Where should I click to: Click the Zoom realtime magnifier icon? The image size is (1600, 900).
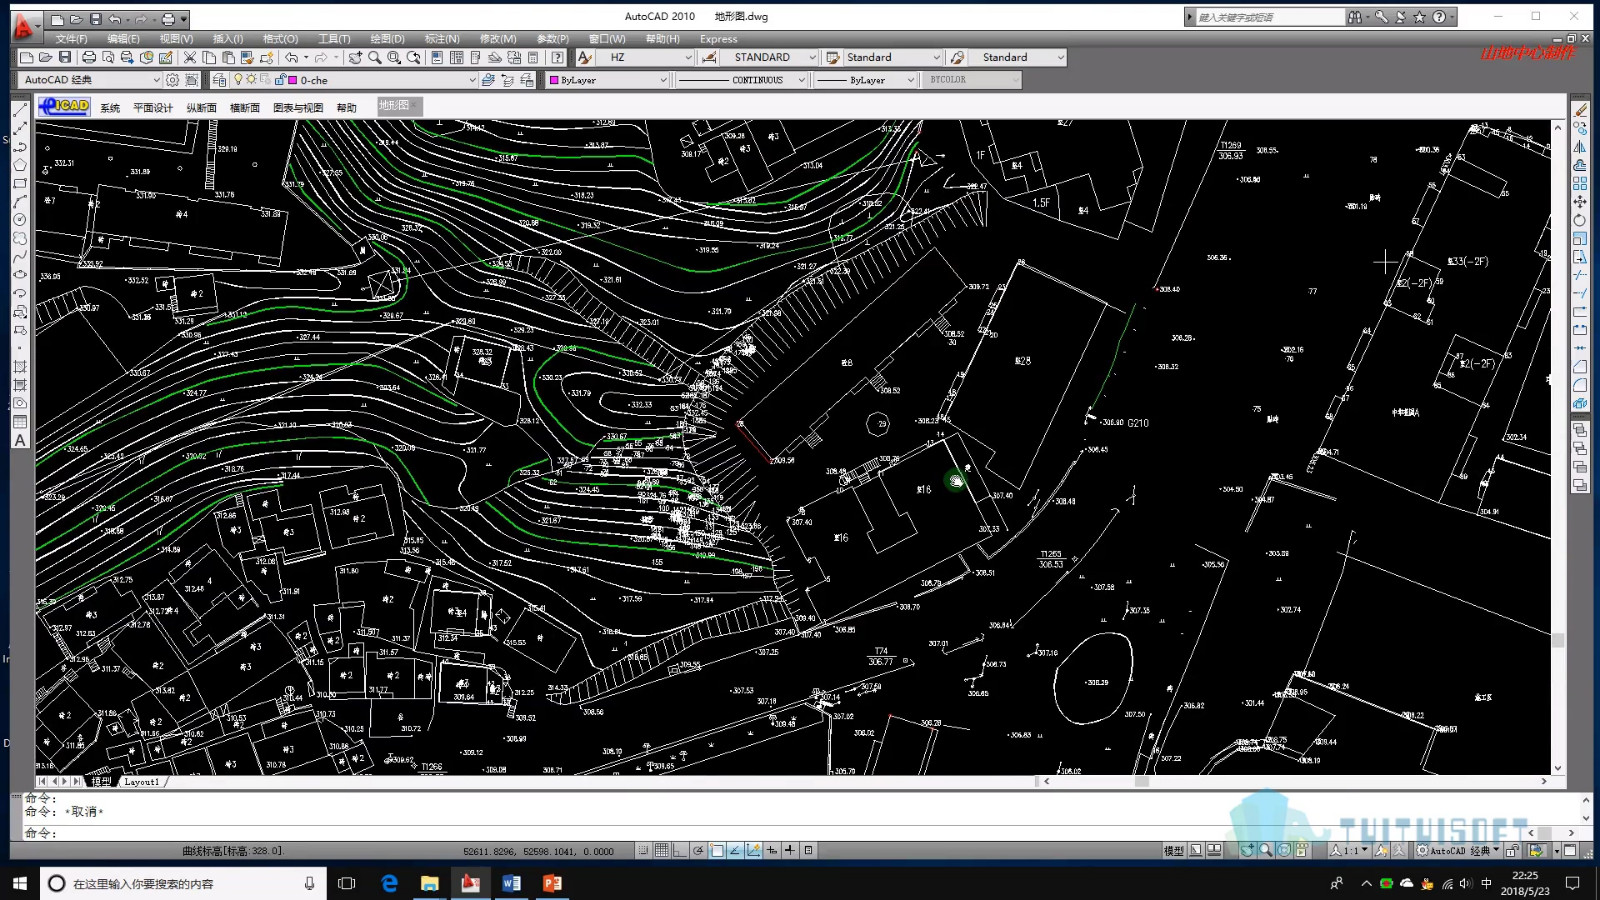tap(374, 58)
